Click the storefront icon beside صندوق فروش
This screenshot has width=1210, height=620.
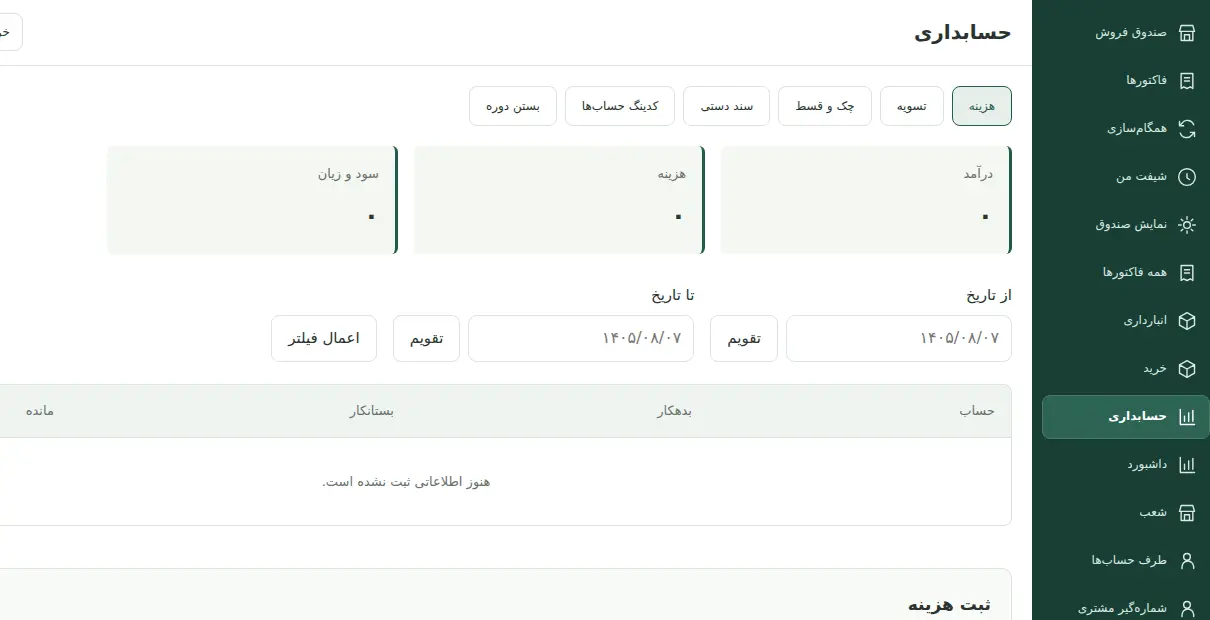(1187, 33)
